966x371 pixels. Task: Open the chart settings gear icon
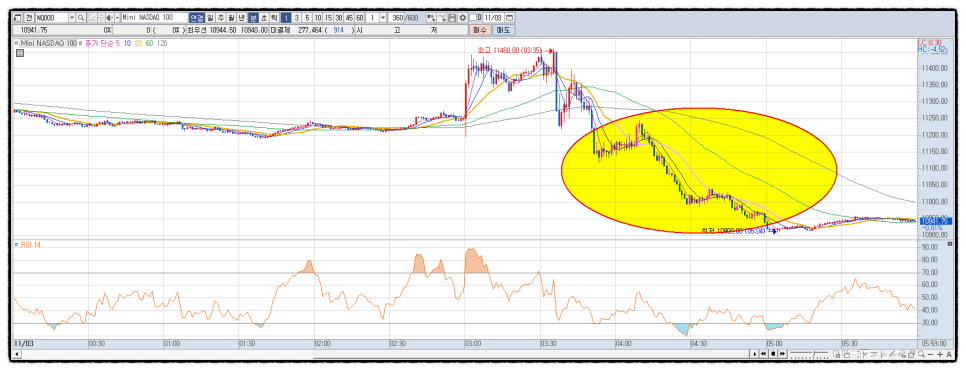[x=462, y=17]
